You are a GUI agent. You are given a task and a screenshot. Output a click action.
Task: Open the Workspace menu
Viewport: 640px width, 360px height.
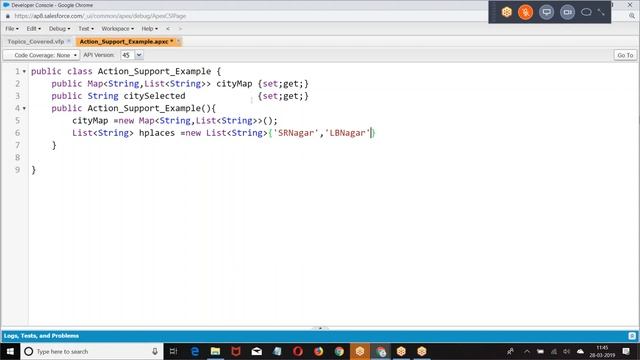[118, 29]
